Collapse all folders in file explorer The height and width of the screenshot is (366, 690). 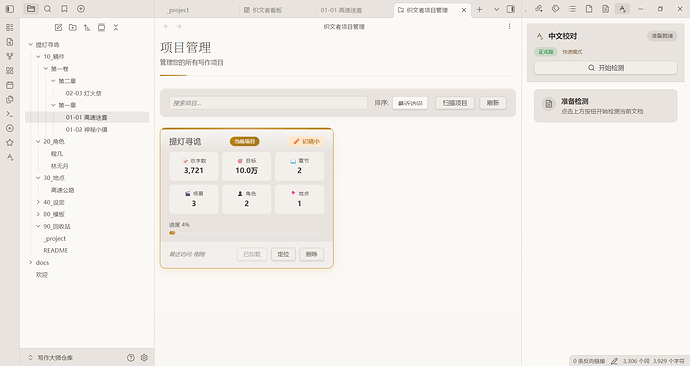[116, 27]
